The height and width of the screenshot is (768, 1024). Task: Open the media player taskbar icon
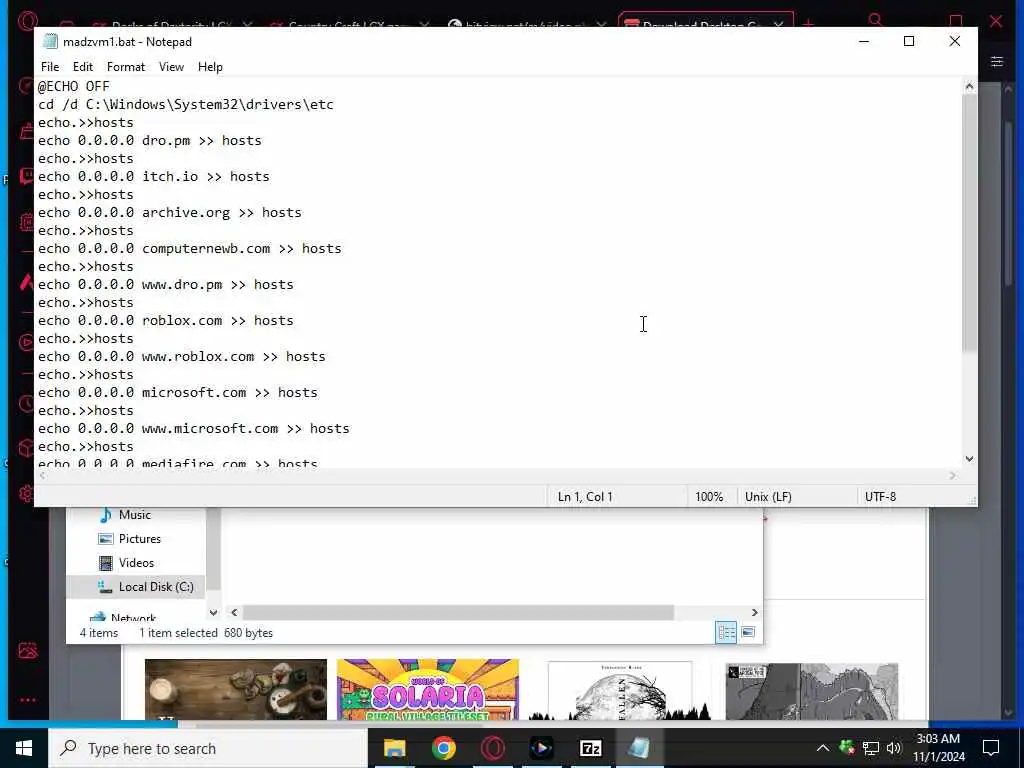pos(541,748)
